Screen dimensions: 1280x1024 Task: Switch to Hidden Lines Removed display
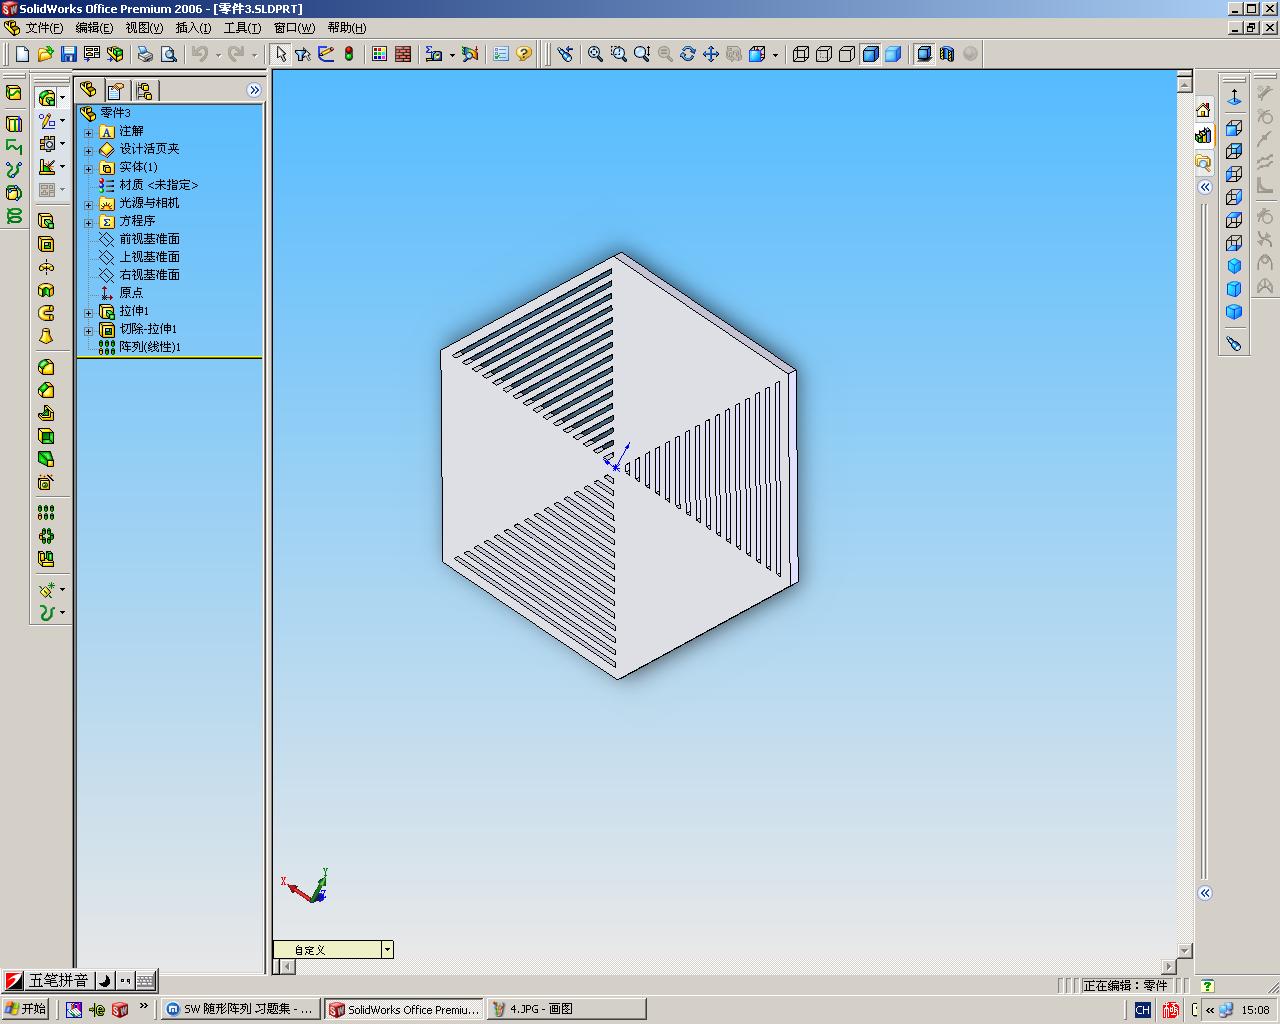tap(846, 54)
